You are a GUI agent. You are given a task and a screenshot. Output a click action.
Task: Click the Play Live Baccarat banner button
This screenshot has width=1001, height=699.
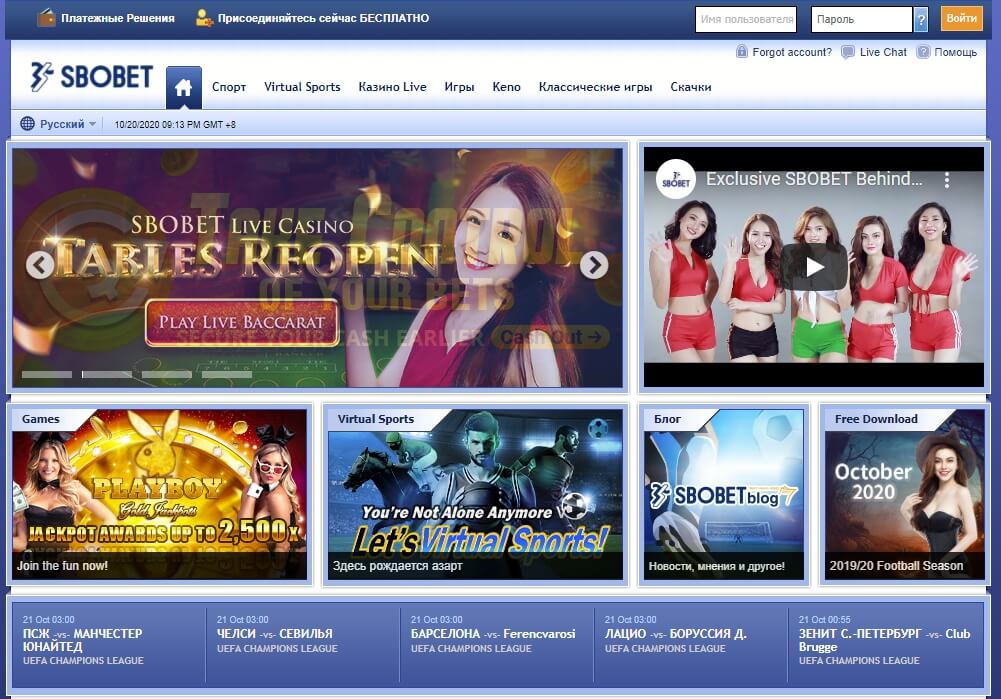[x=242, y=322]
